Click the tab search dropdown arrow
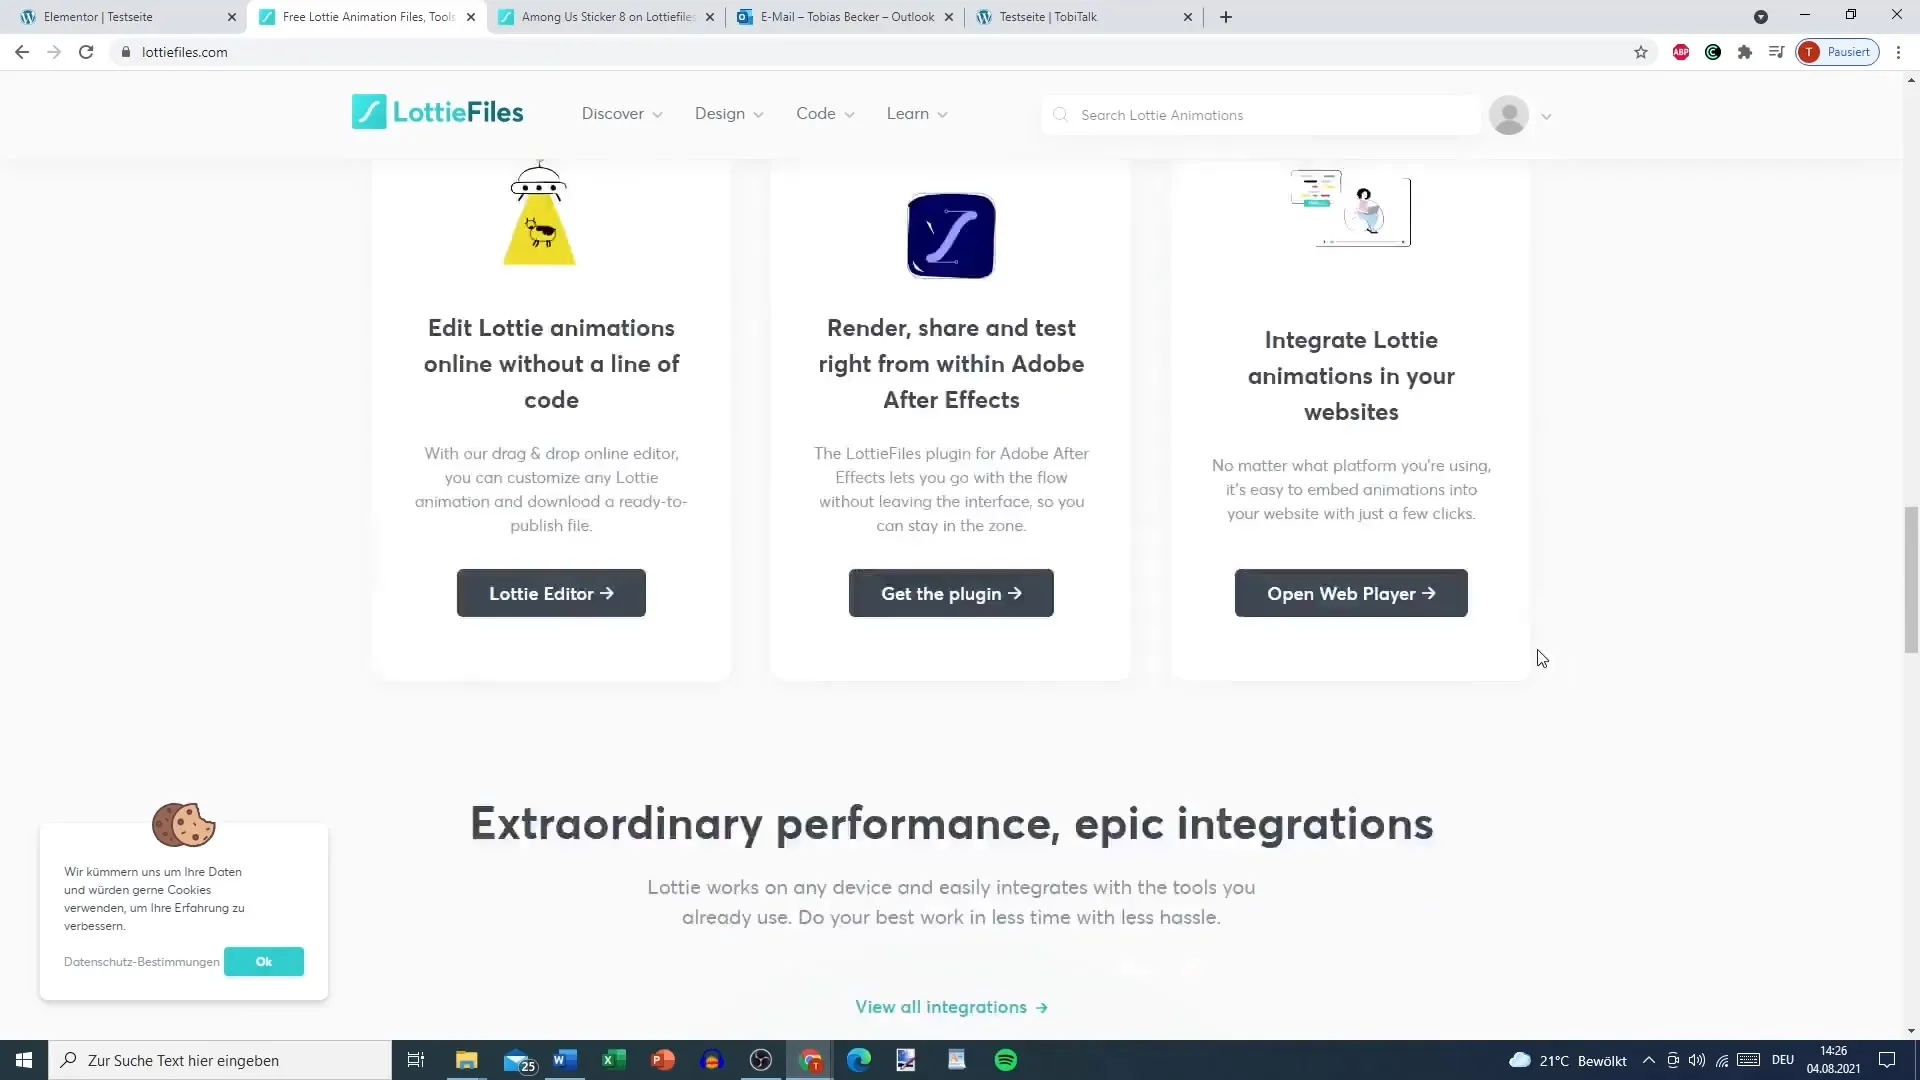Screen dimensions: 1920x1080 pyautogui.click(x=1761, y=17)
